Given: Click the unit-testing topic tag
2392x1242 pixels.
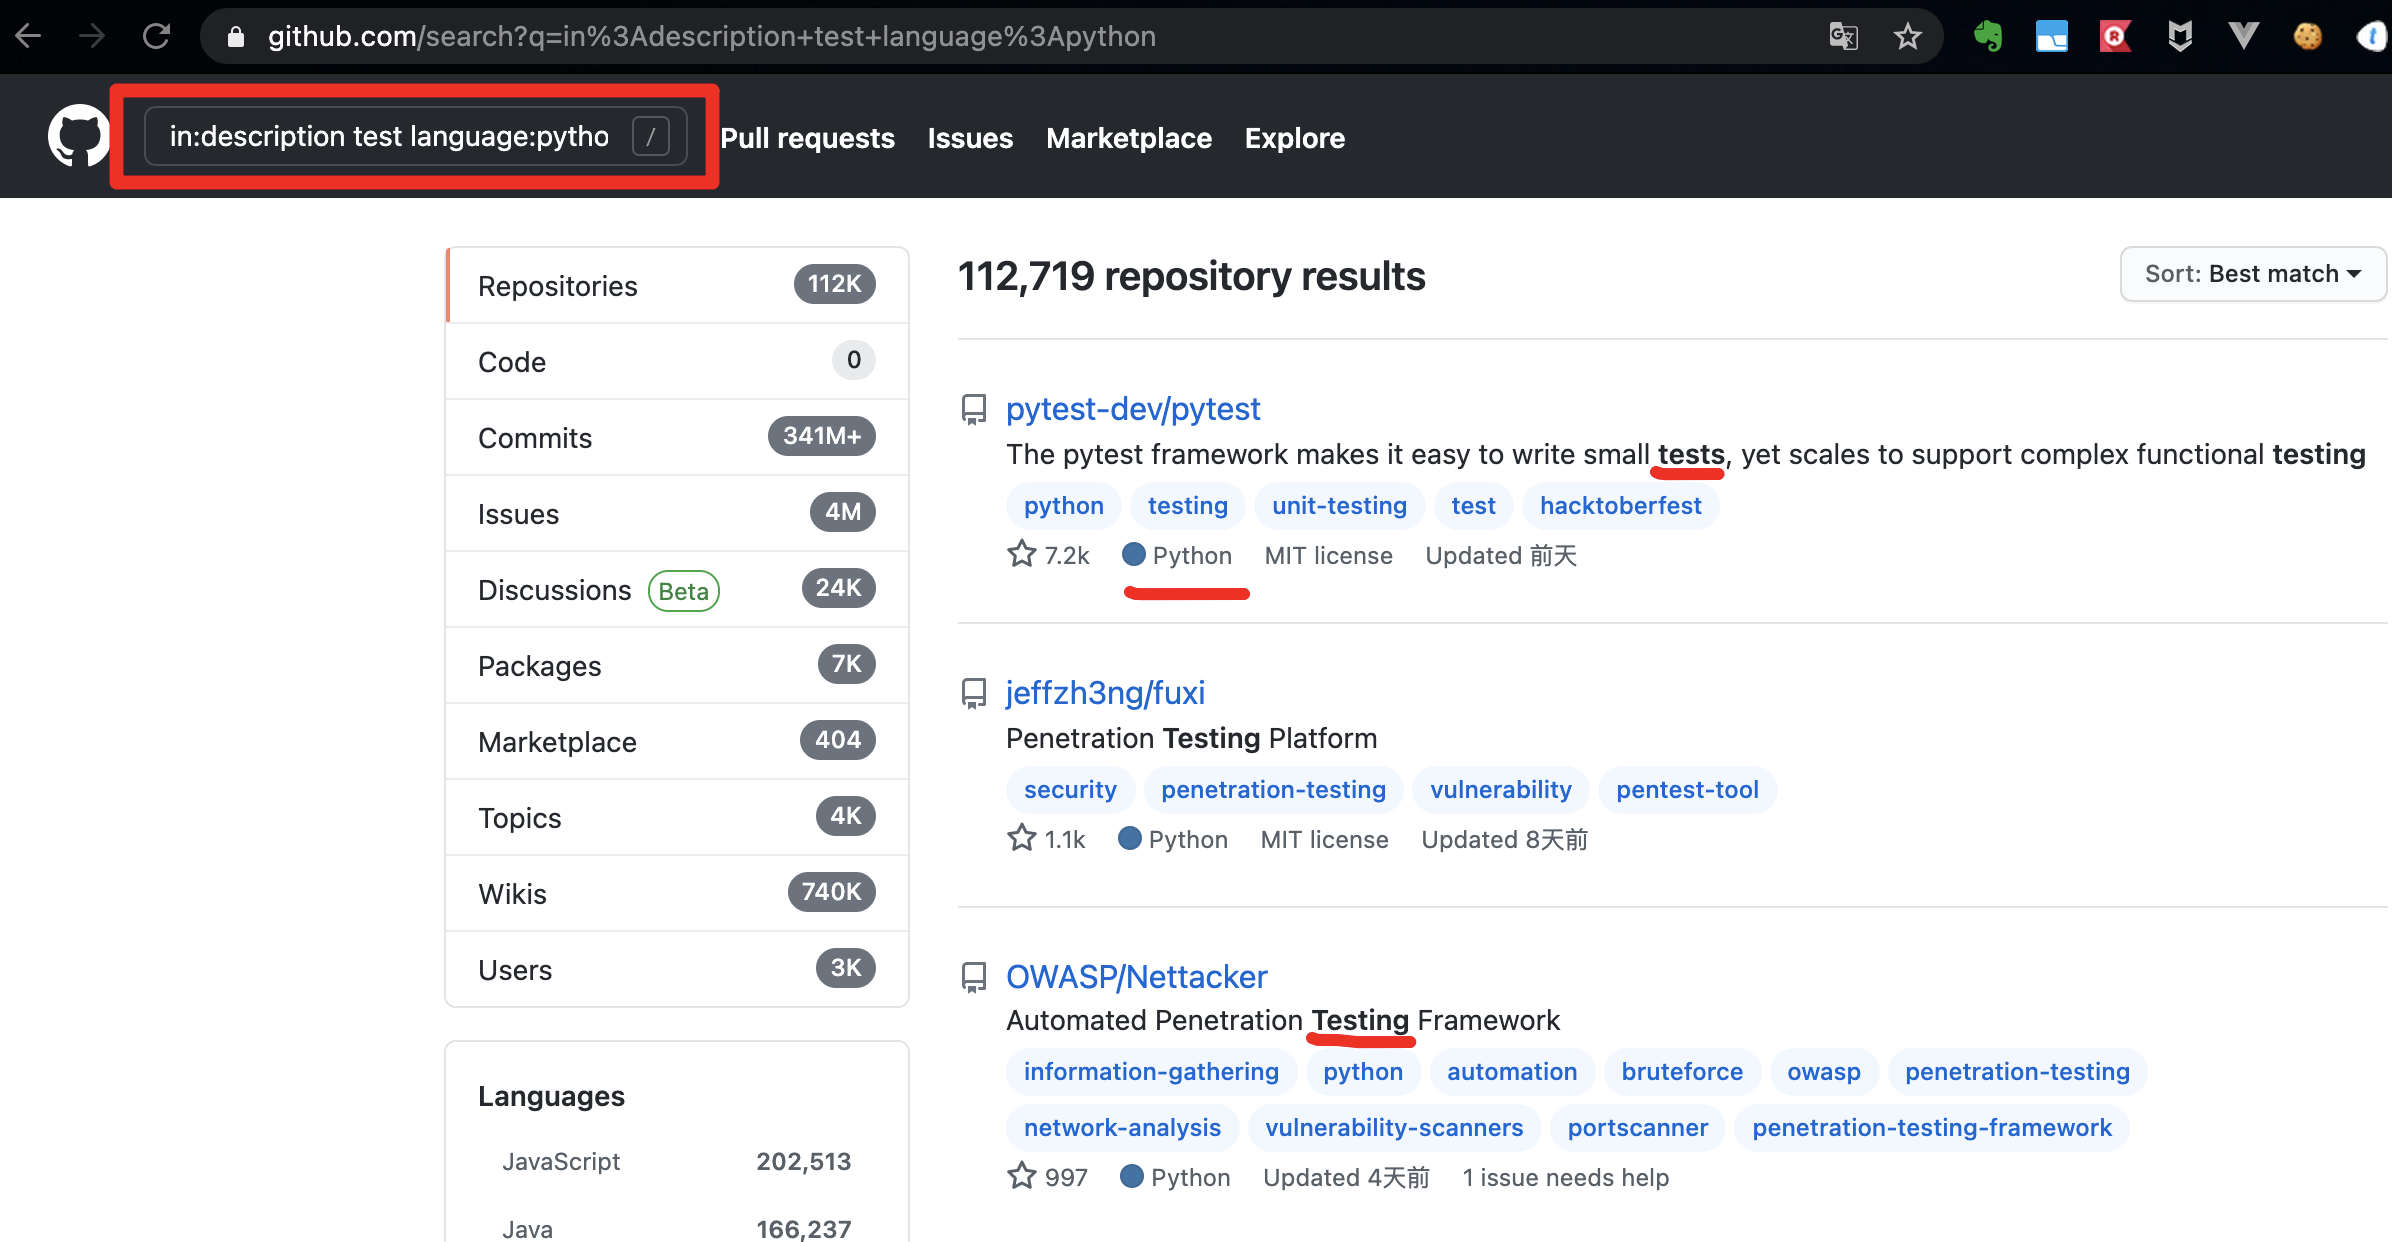Looking at the screenshot, I should click(x=1339, y=506).
